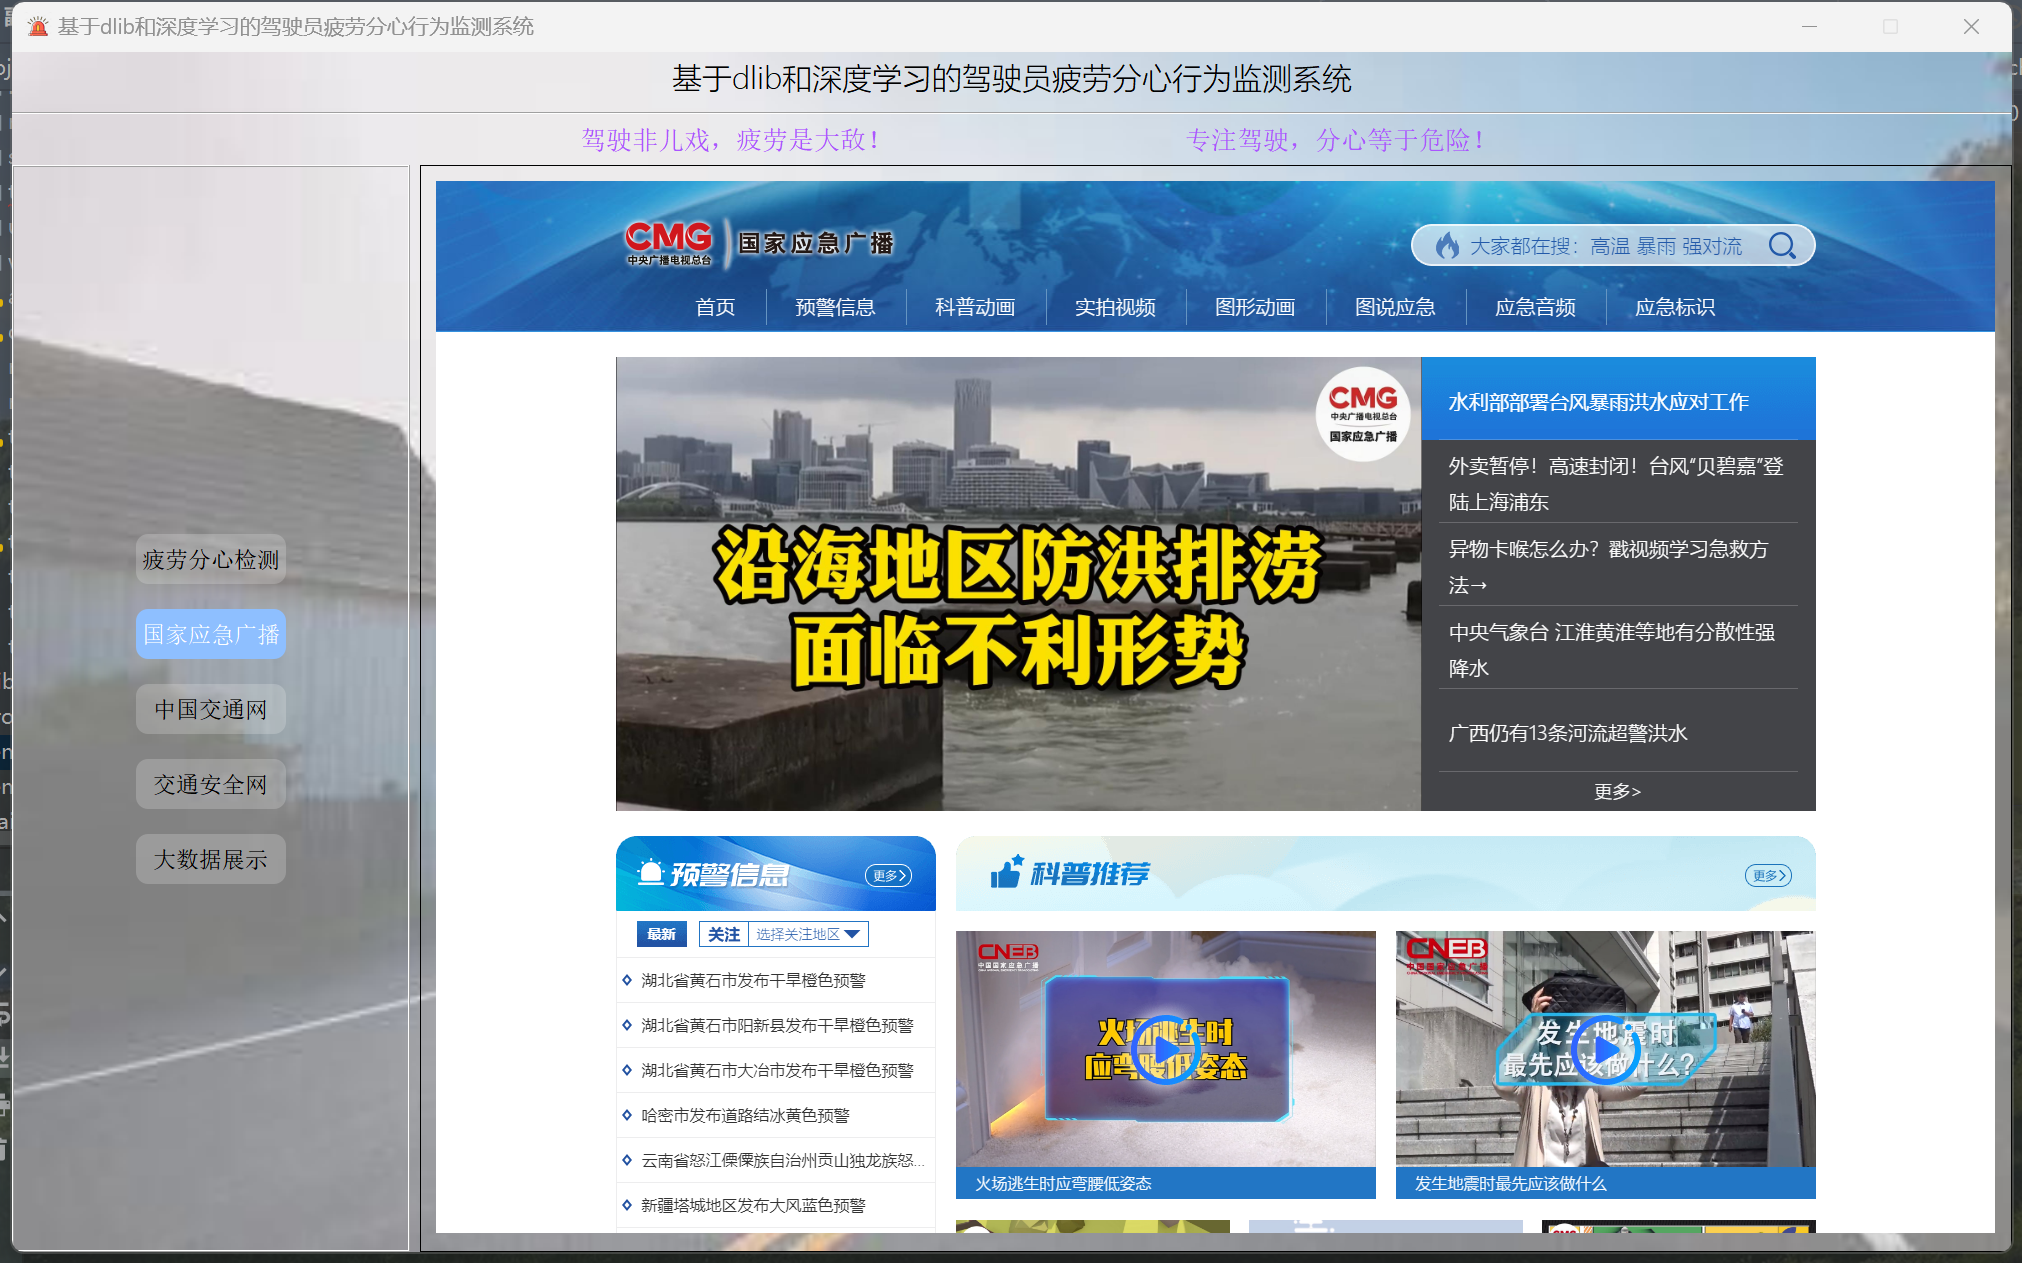The image size is (2022, 1263).
Task: Play the fire escape video
Action: (x=1166, y=1050)
